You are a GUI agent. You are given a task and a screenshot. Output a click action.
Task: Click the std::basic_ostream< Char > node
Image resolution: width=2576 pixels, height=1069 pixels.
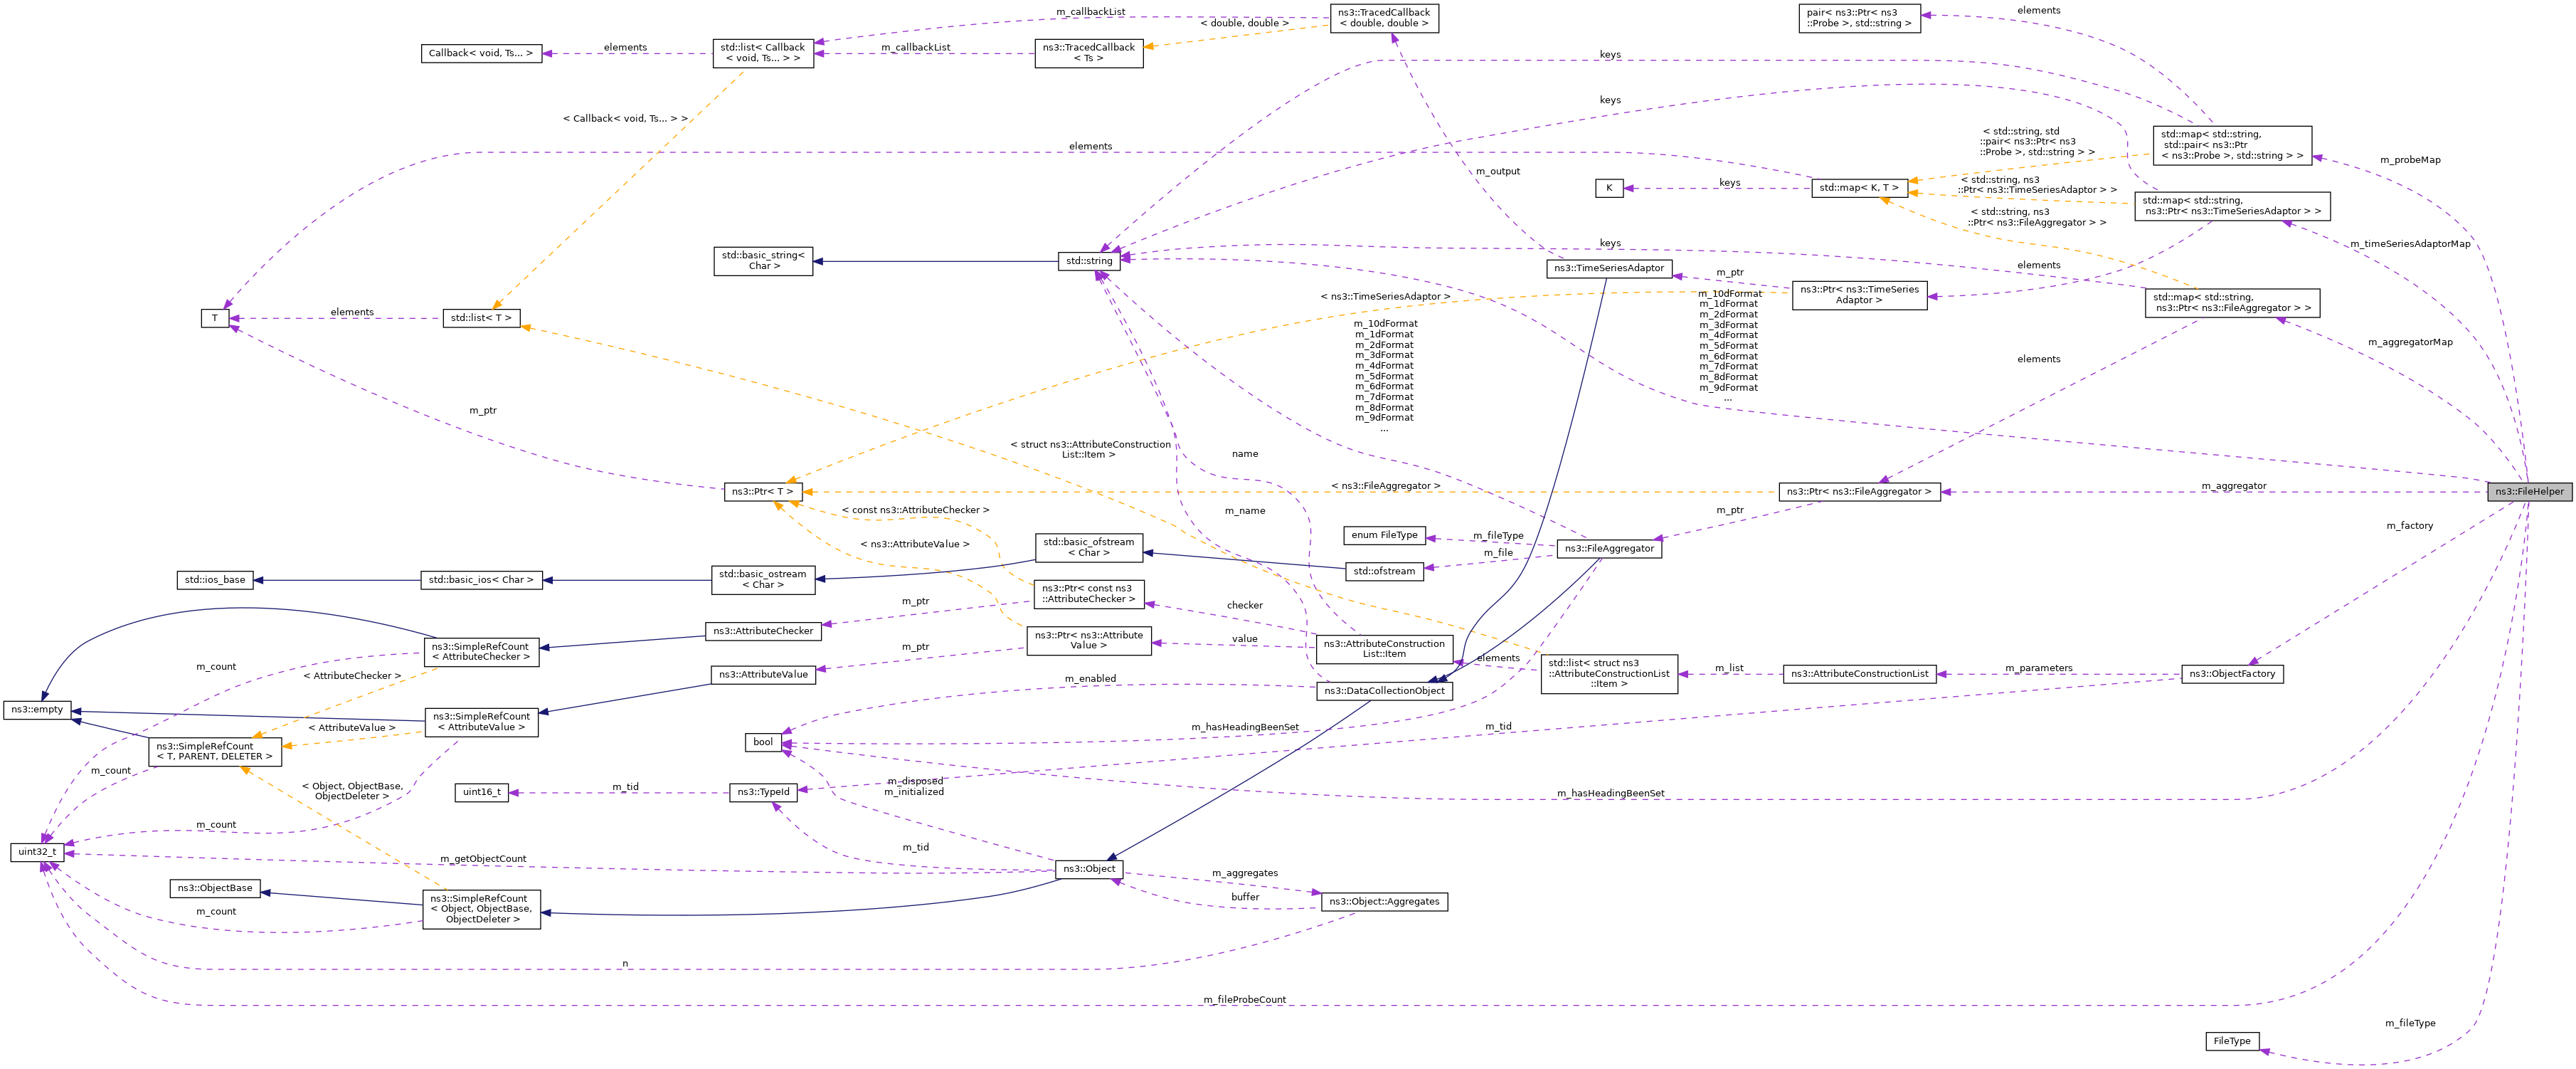click(763, 580)
